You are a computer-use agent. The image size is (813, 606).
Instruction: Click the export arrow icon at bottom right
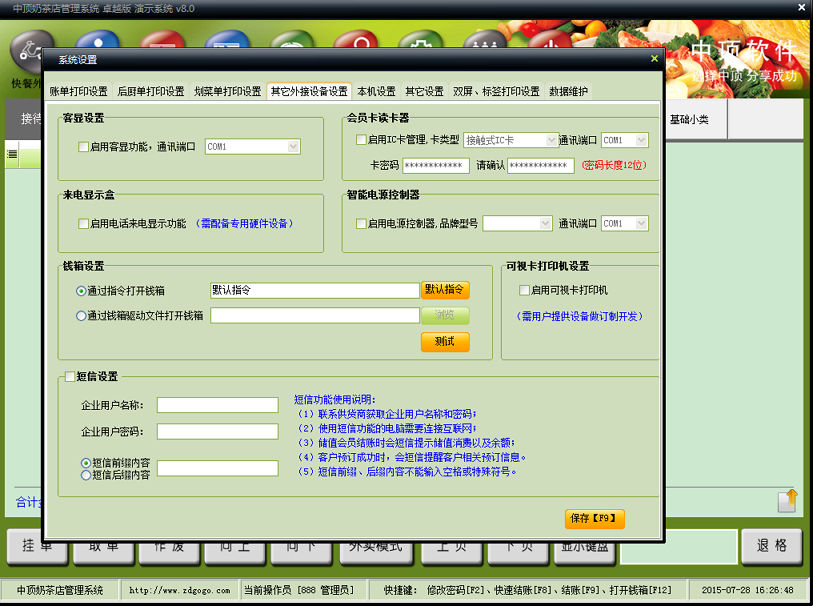tap(787, 501)
